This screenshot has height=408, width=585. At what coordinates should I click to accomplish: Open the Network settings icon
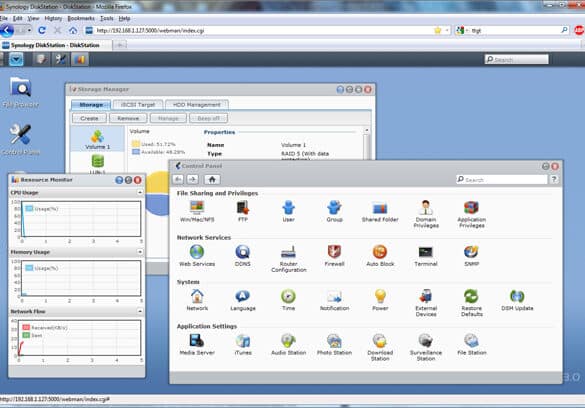coord(197,300)
